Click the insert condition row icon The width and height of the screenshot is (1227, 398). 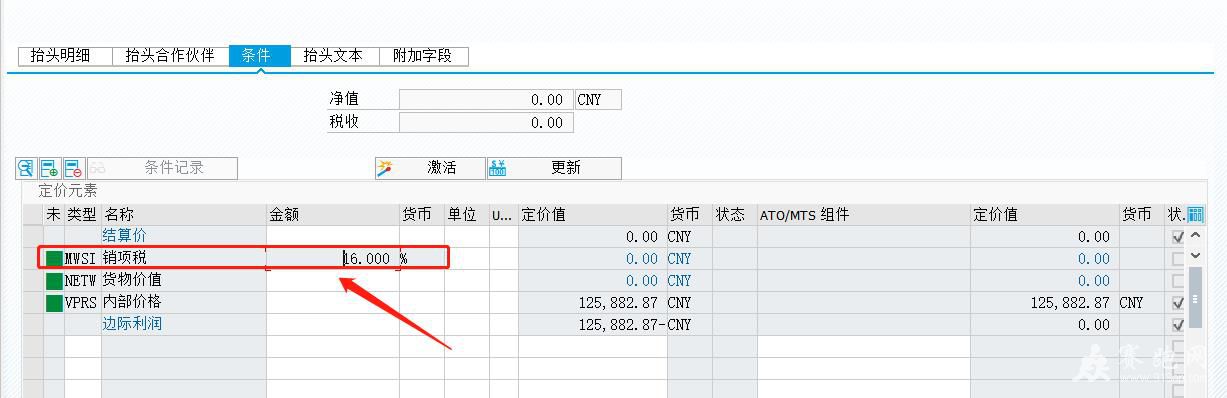pos(50,168)
